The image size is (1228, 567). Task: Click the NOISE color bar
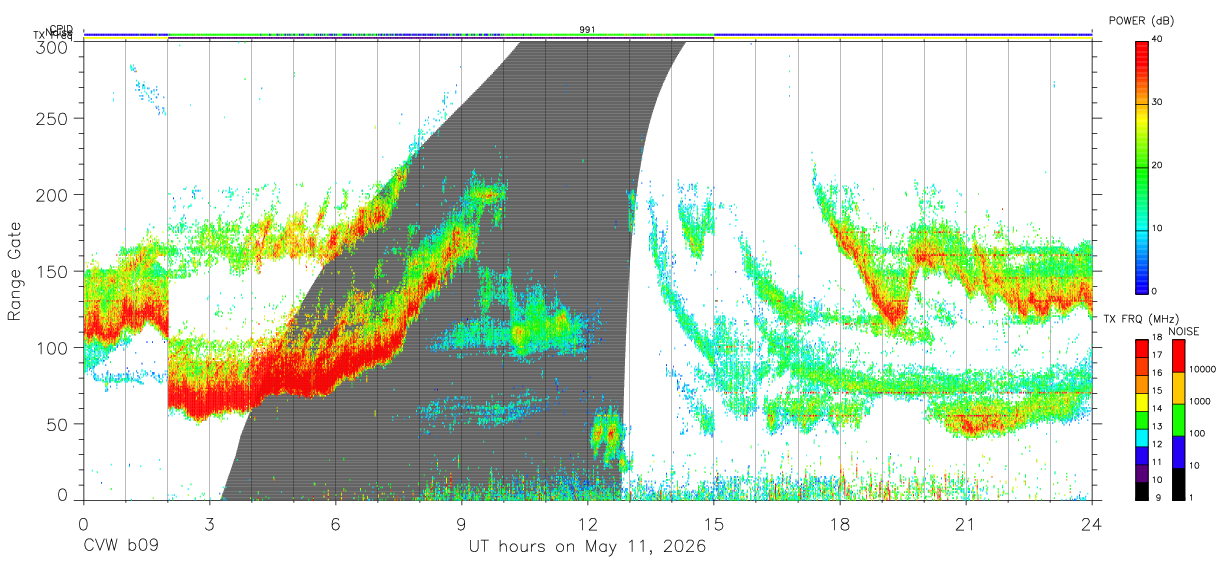pos(1178,419)
